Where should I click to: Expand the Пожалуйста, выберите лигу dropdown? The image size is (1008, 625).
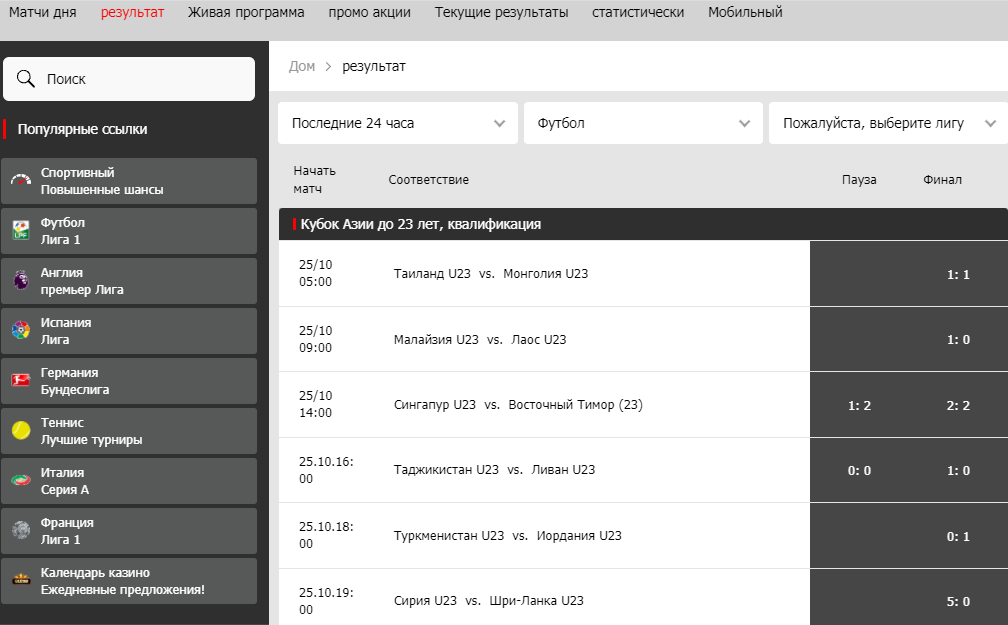click(x=888, y=123)
